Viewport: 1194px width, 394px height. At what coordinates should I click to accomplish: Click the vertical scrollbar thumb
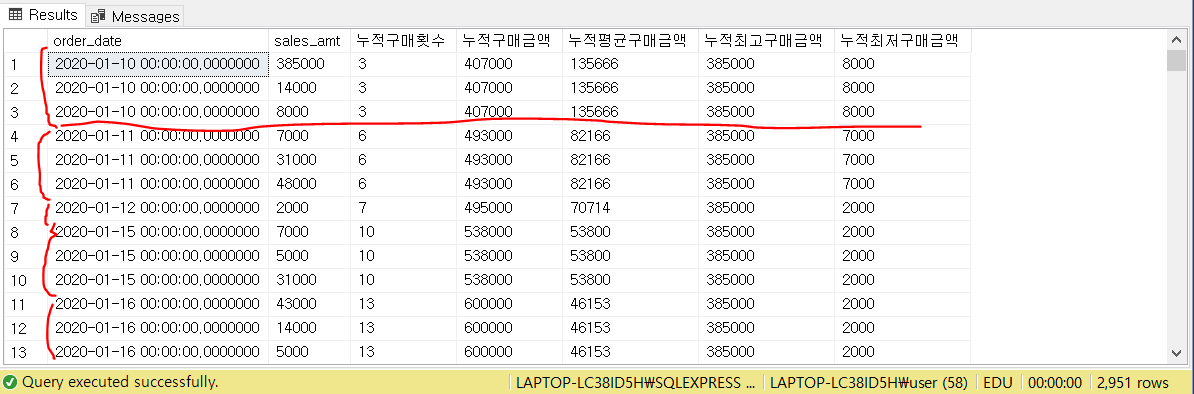pos(1176,61)
